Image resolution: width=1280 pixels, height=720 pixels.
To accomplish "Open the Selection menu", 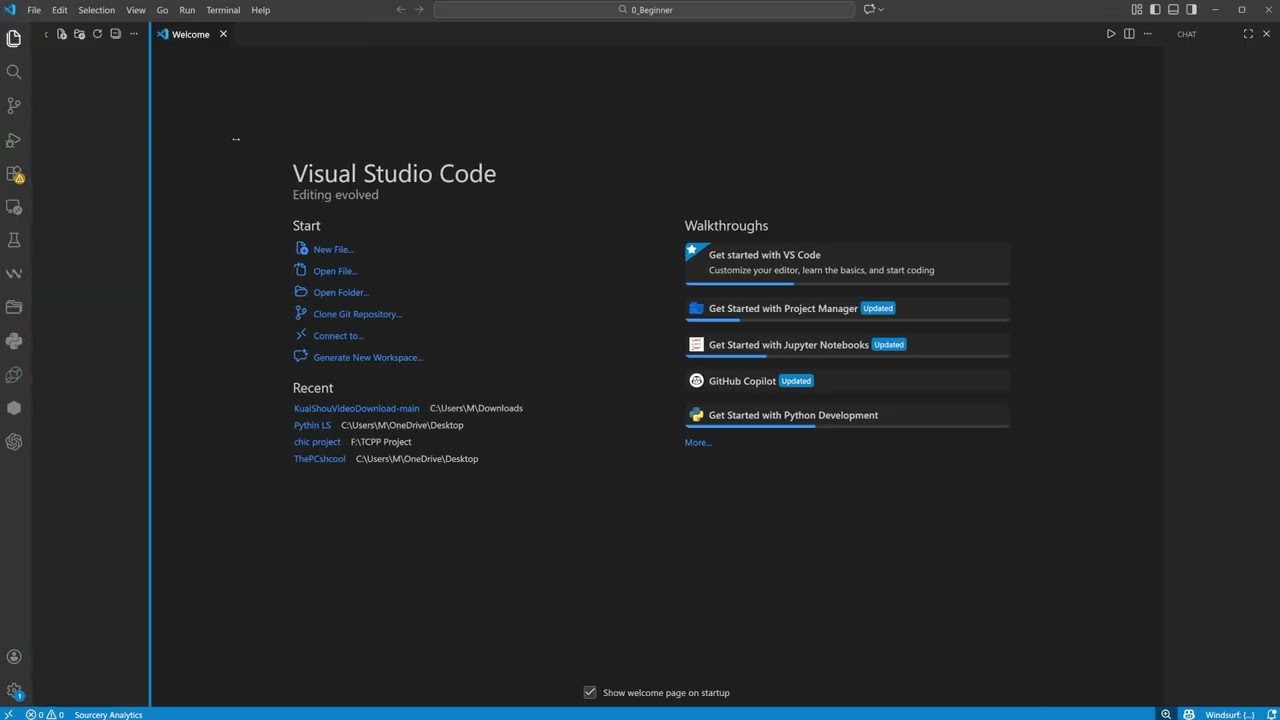I will tap(97, 10).
